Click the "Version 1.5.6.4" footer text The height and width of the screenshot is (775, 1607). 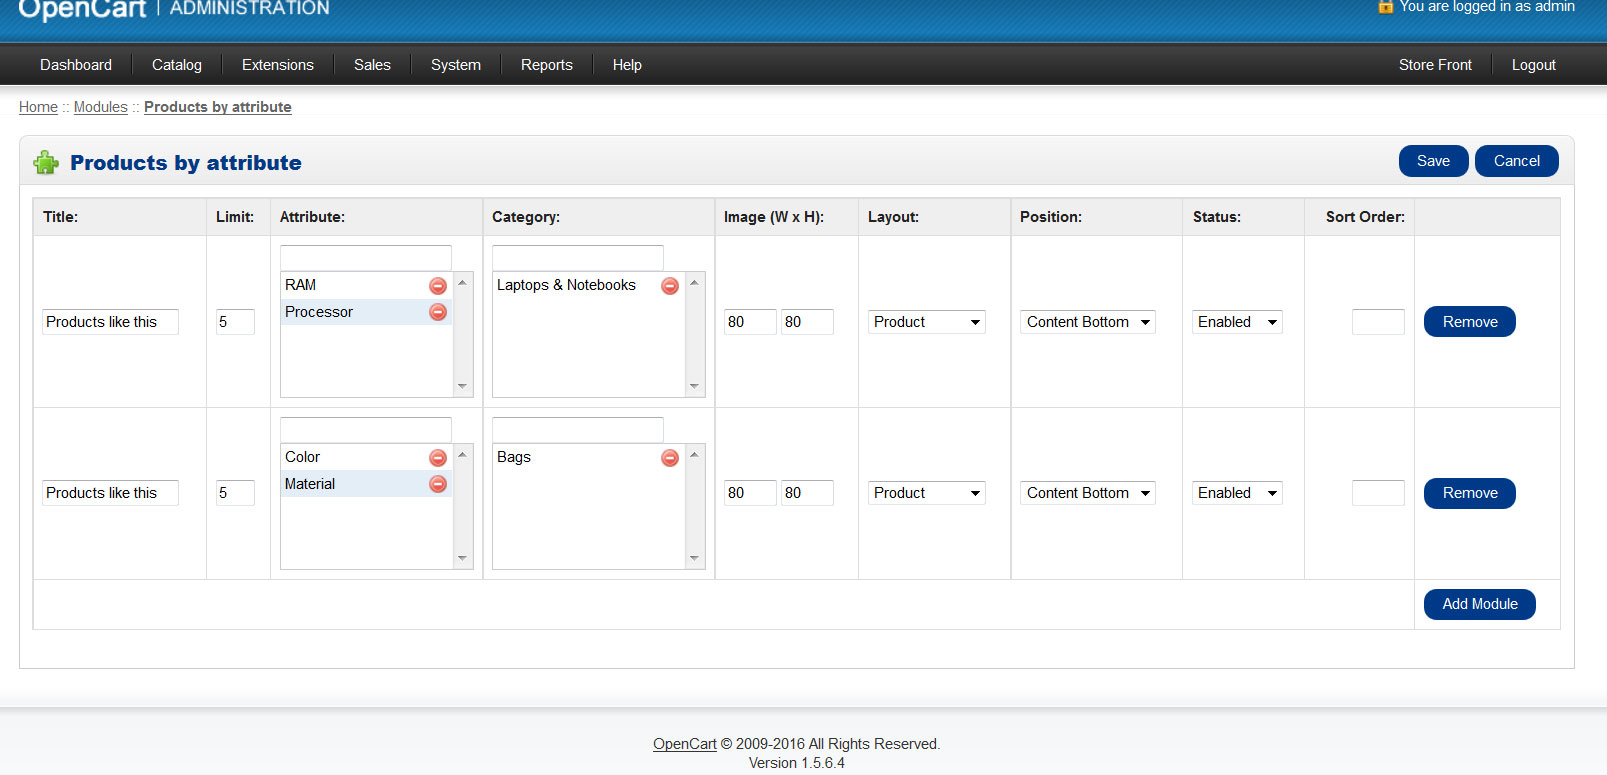point(797,763)
